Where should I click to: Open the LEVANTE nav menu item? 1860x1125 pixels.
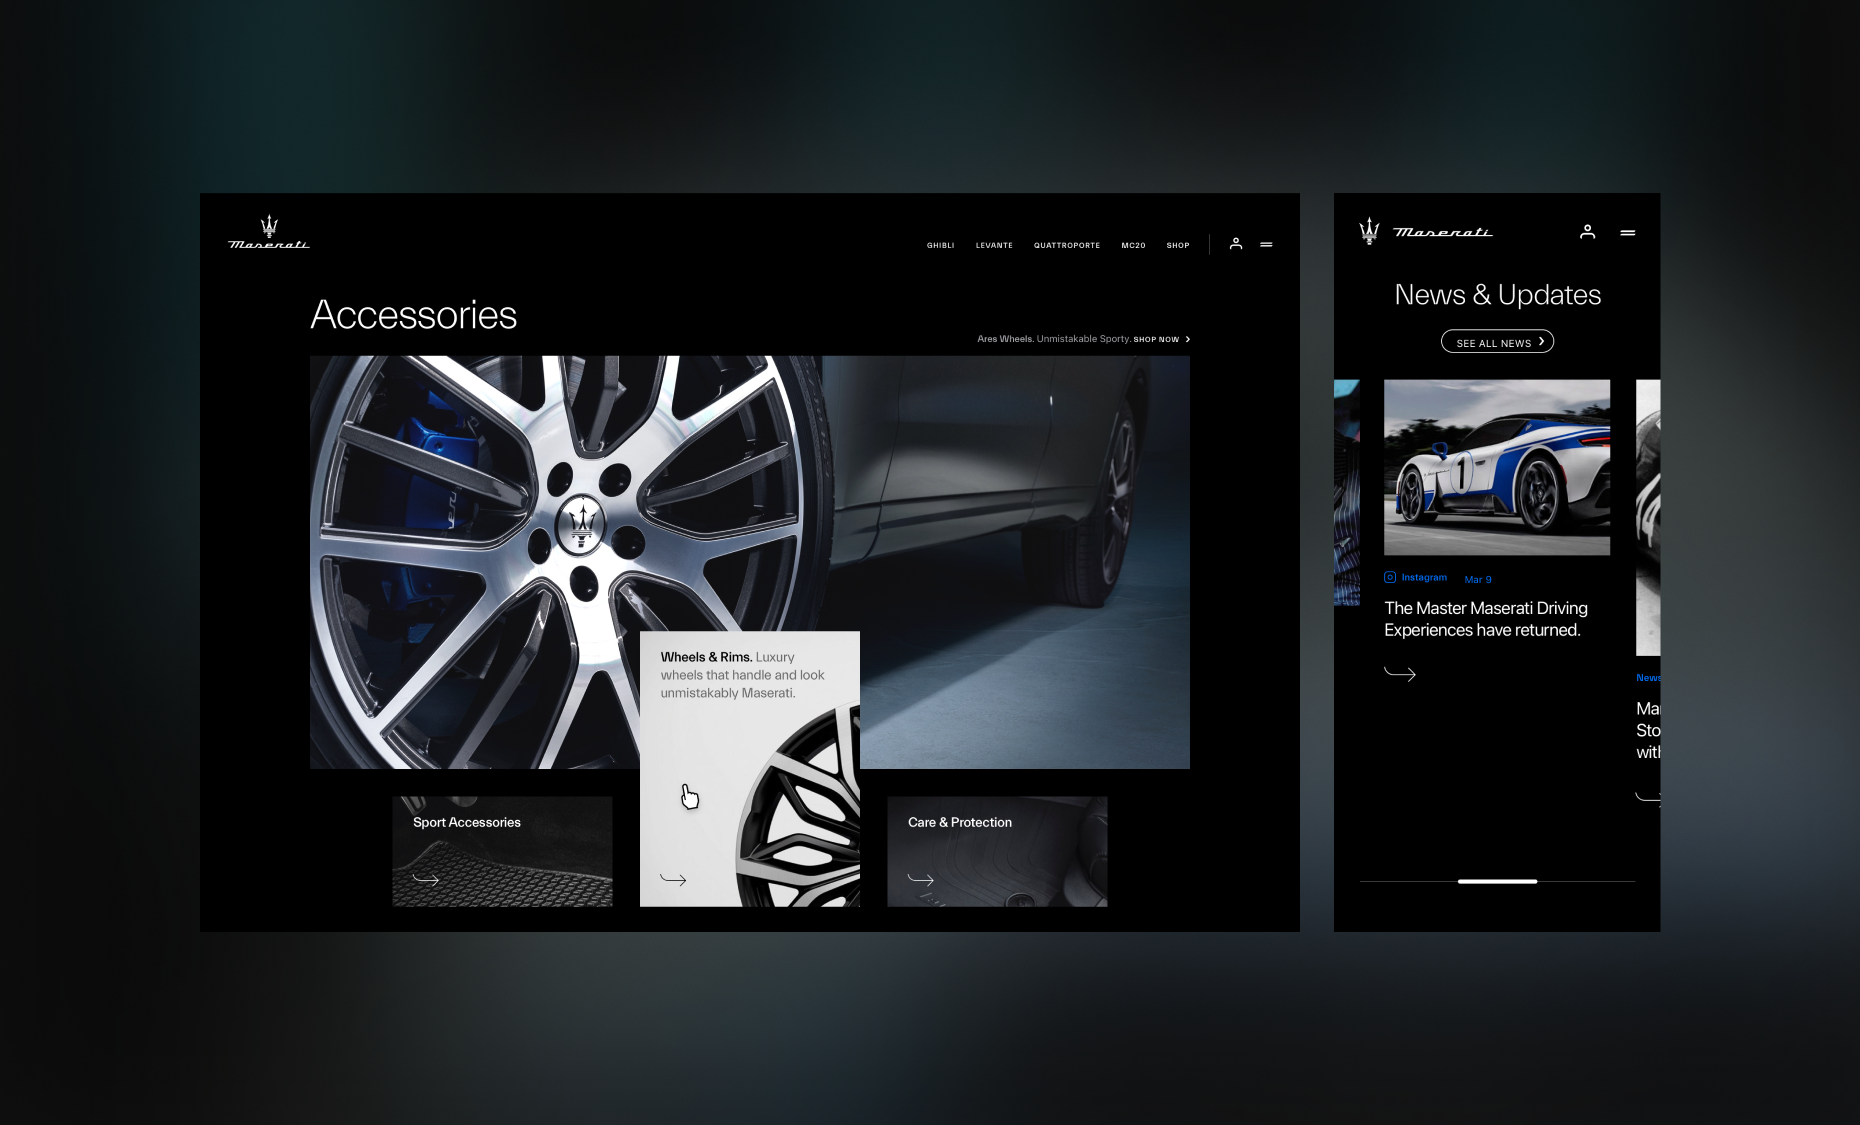coord(994,245)
